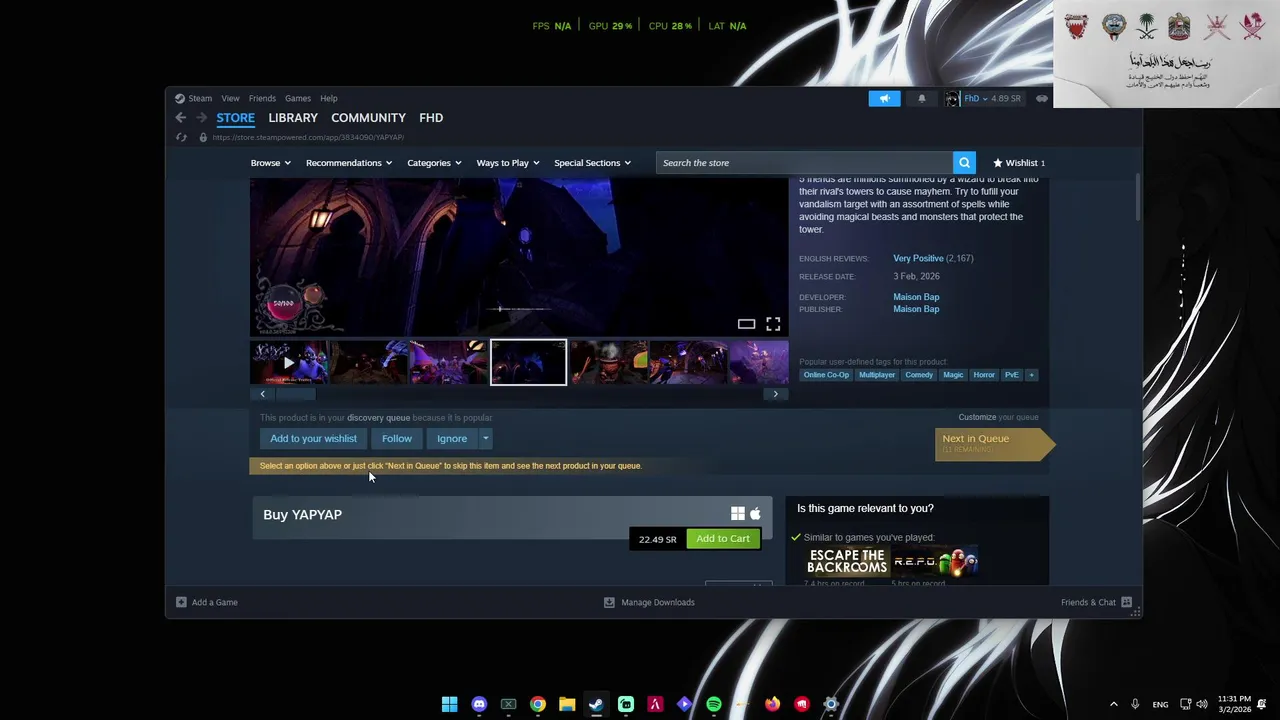Click the Ignore button
Image resolution: width=1280 pixels, height=720 pixels.
point(452,438)
